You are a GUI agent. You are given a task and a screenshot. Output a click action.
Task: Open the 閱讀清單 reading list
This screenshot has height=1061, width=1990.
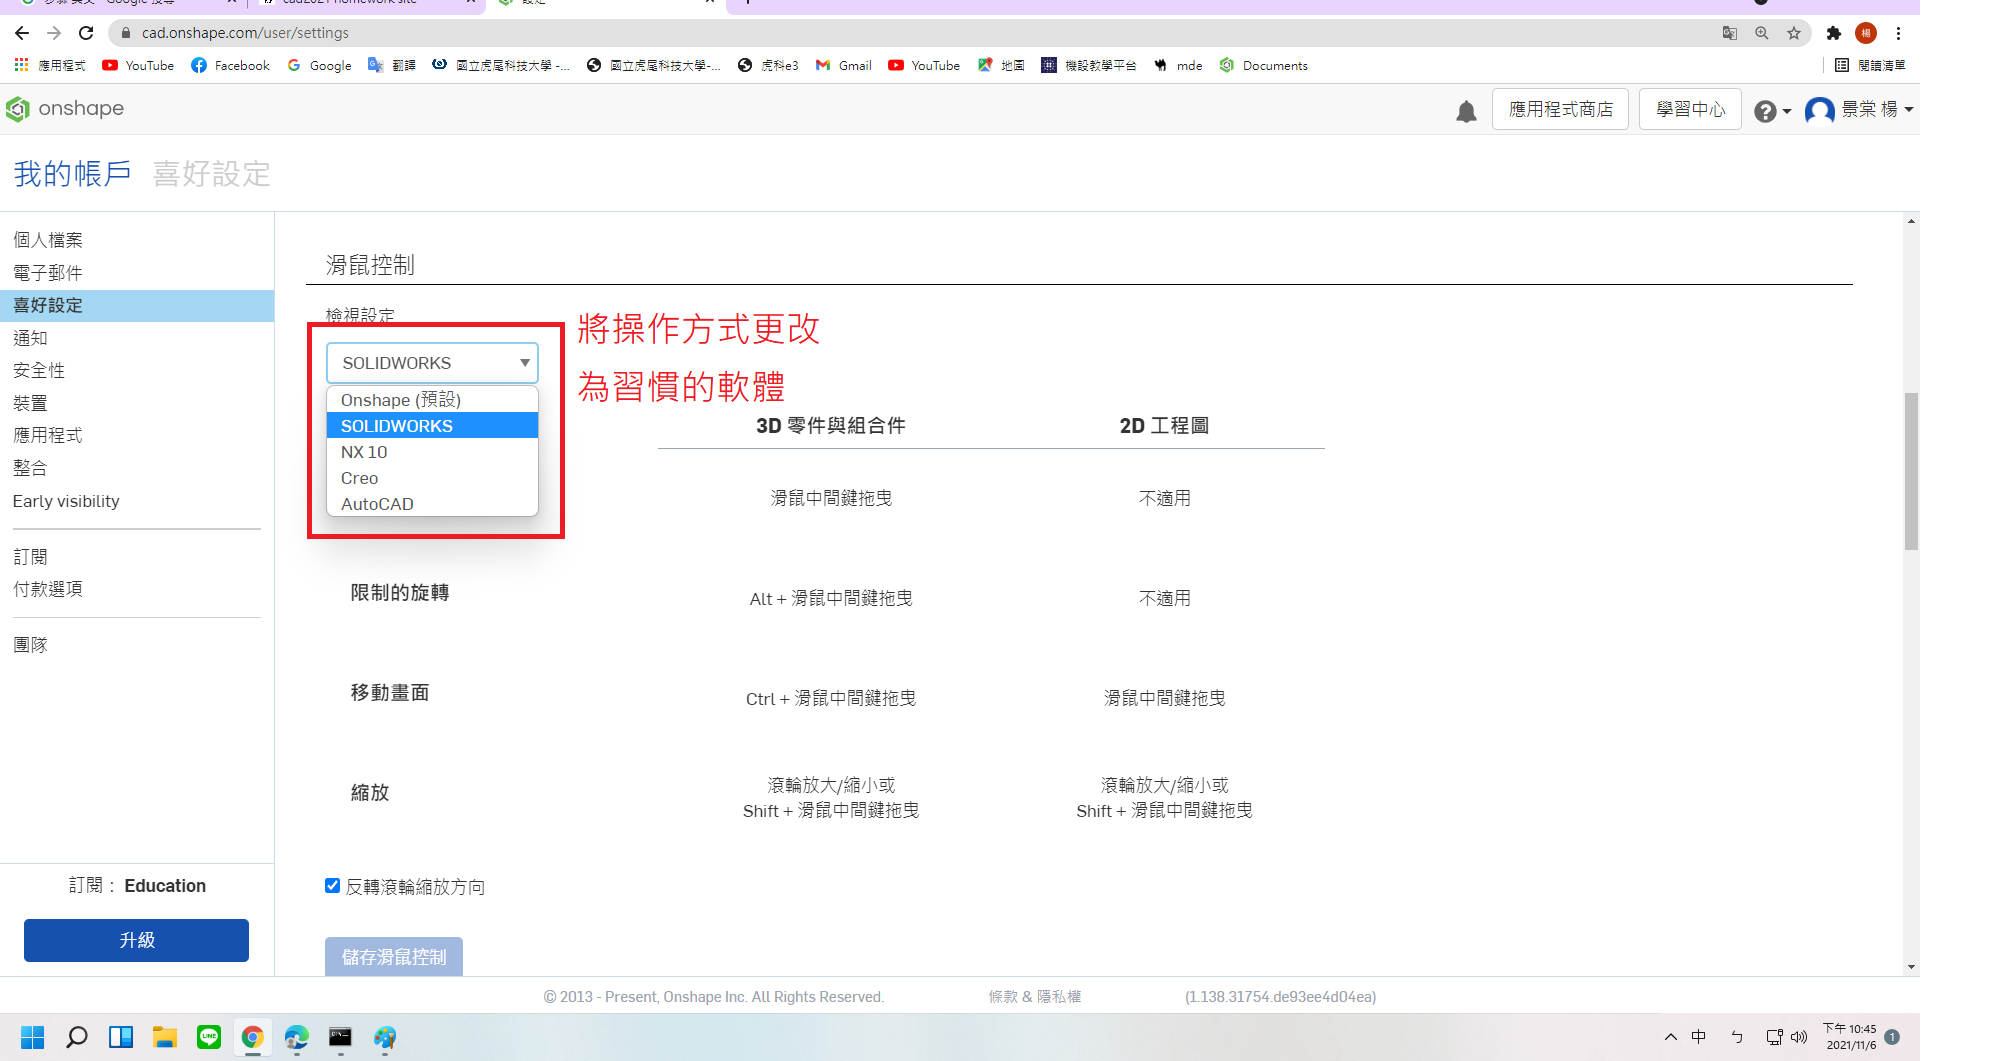(x=1870, y=65)
